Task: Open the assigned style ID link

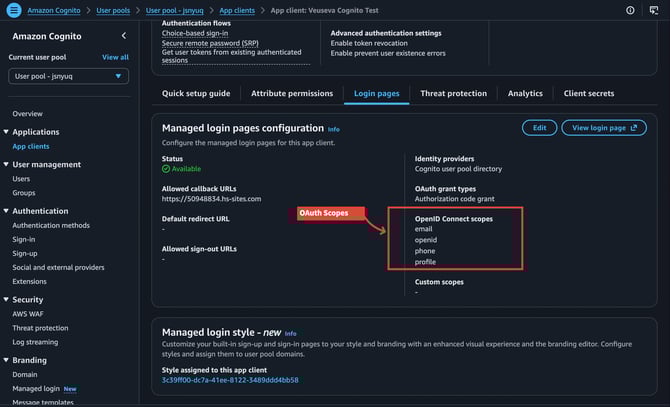Action: coord(230,380)
